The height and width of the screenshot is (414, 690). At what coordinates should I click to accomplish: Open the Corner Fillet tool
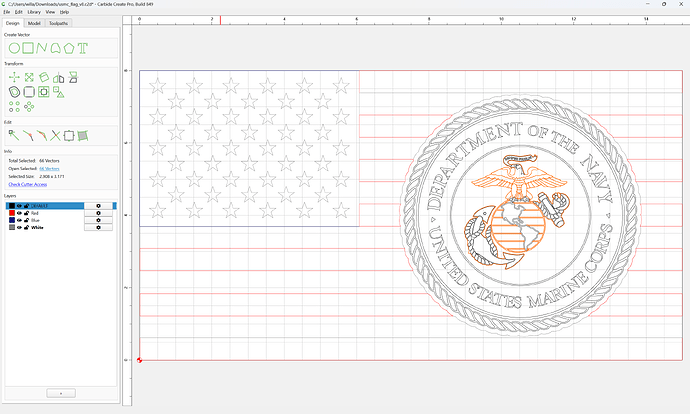[29, 92]
